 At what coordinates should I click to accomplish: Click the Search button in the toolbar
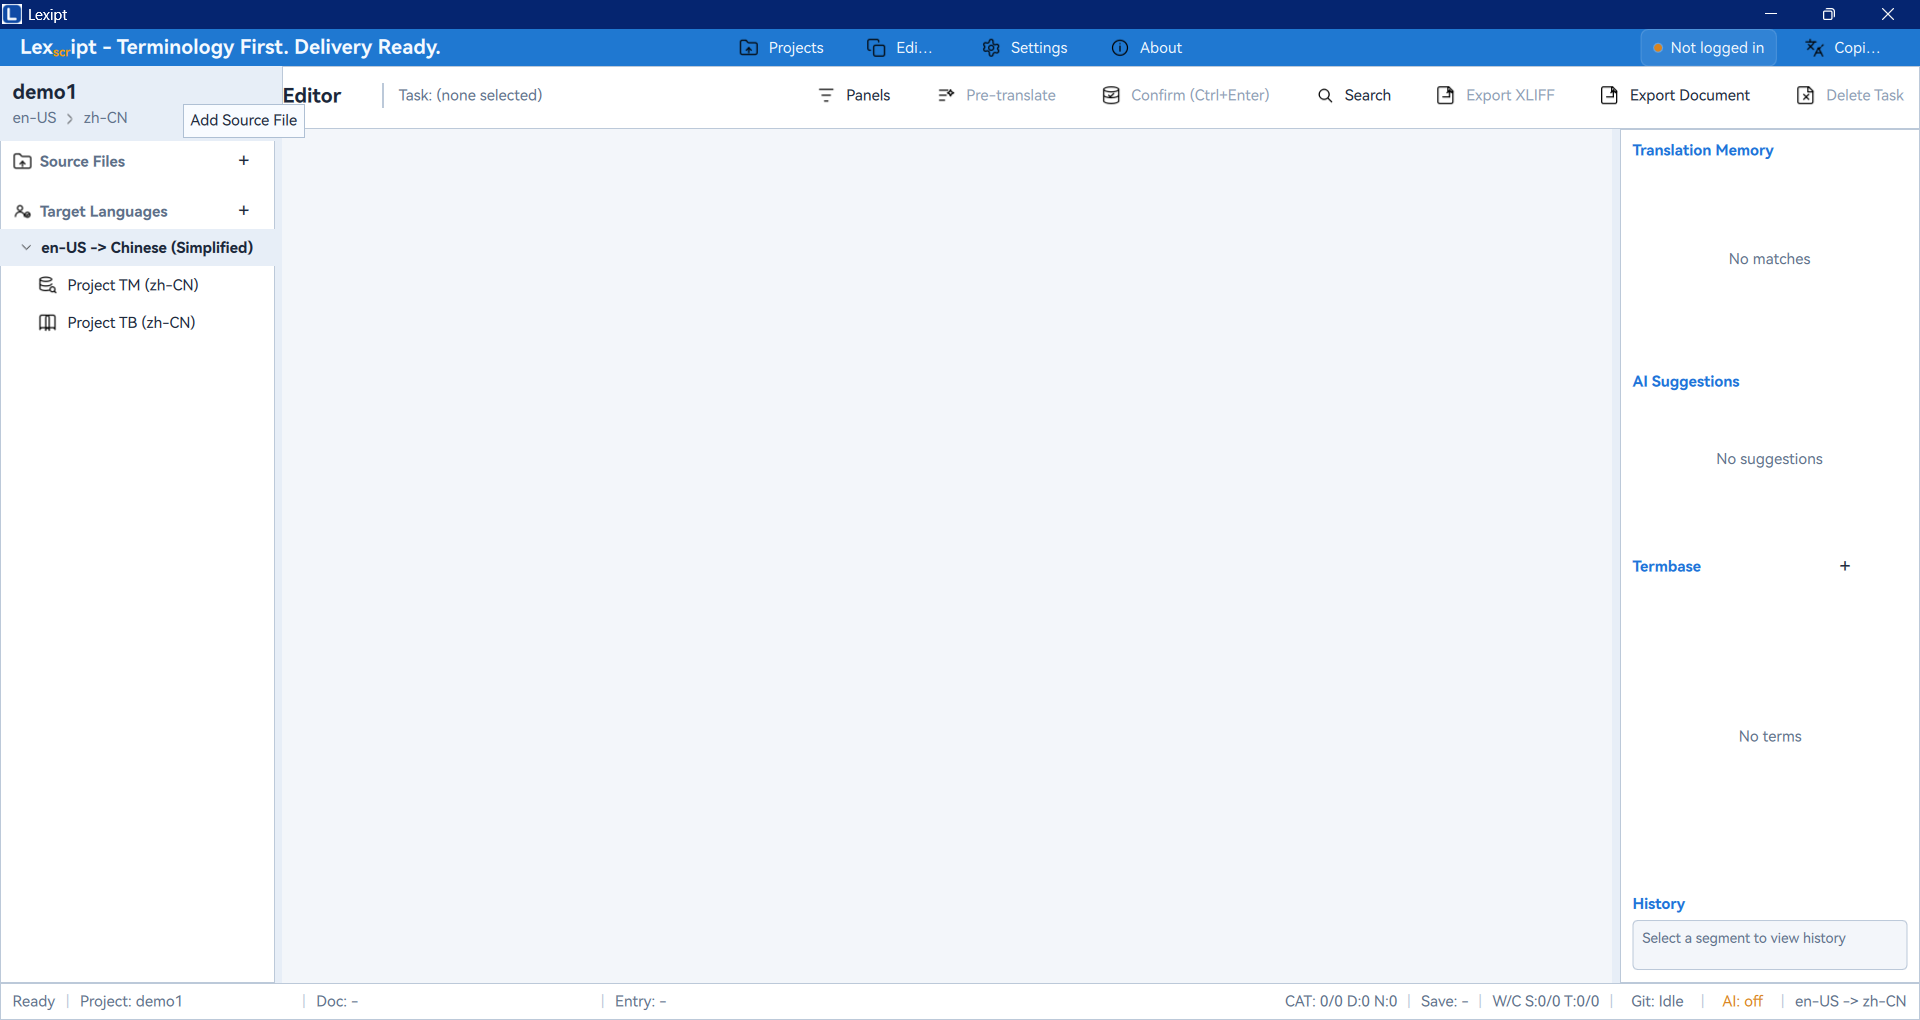[x=1354, y=95]
